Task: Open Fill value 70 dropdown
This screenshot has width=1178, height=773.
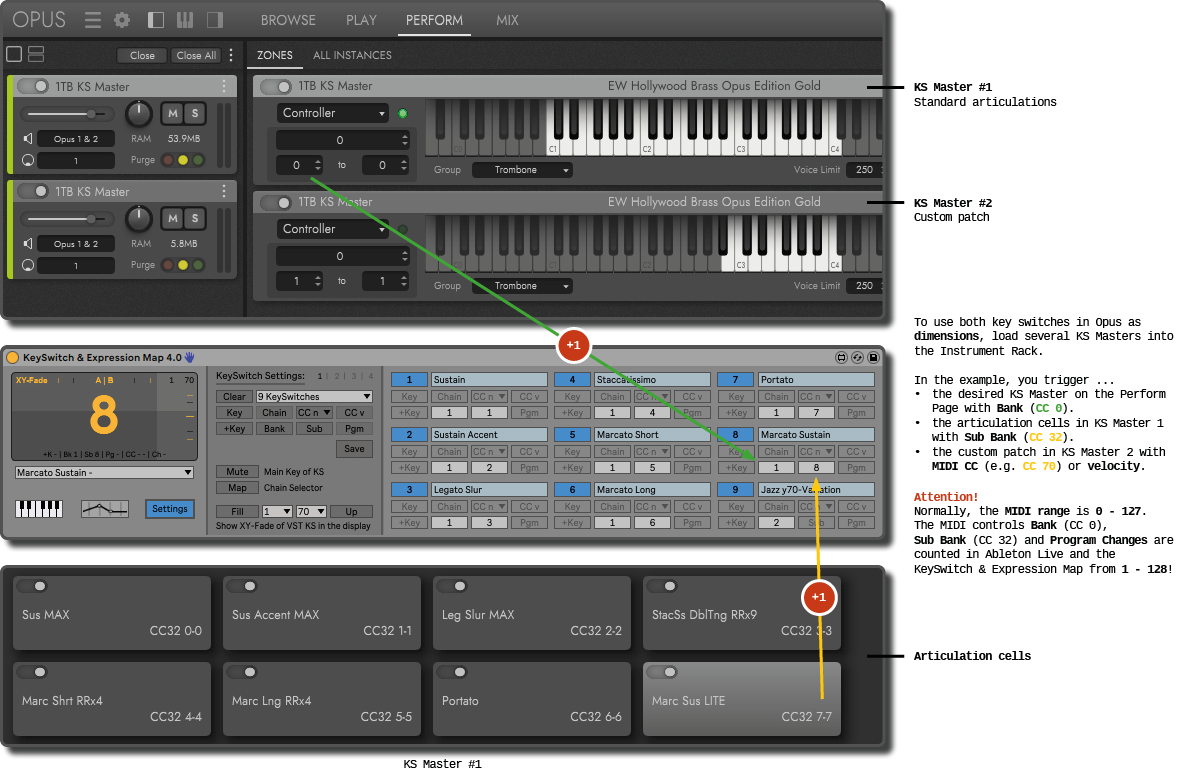Action: tap(311, 512)
